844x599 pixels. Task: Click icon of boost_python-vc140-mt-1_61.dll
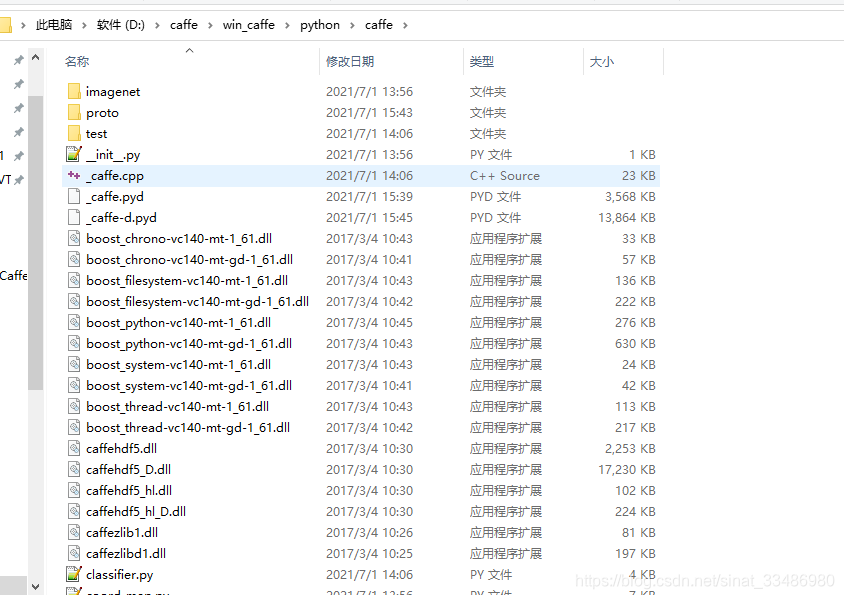pyautogui.click(x=74, y=322)
